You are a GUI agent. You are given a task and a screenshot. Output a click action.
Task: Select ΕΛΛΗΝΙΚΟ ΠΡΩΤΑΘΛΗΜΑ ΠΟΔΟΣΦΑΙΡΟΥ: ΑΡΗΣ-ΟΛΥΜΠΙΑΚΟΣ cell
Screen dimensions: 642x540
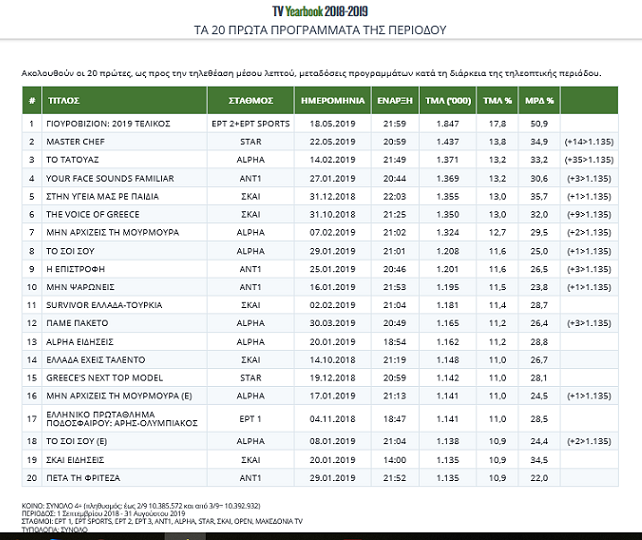124,419
